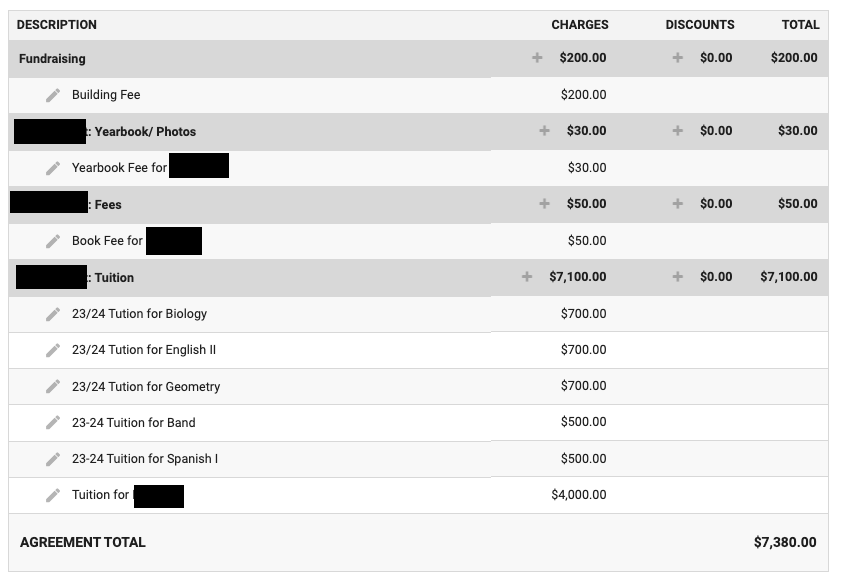Viewport: 841px width, 585px height.
Task: Add a charge to Fundraising
Action: click(537, 57)
